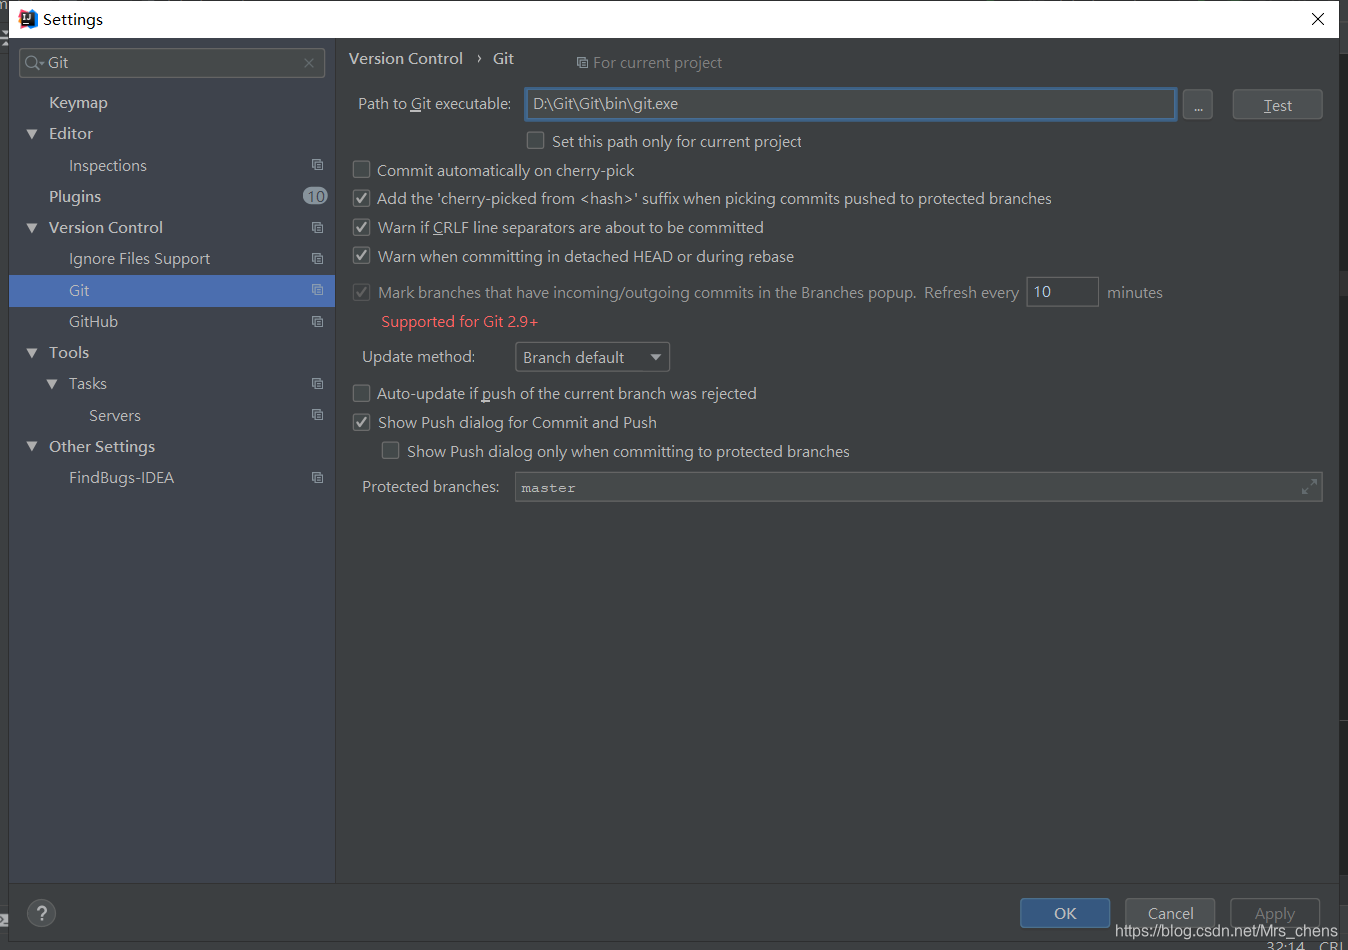Click the Refresh every minutes field

(x=1062, y=292)
